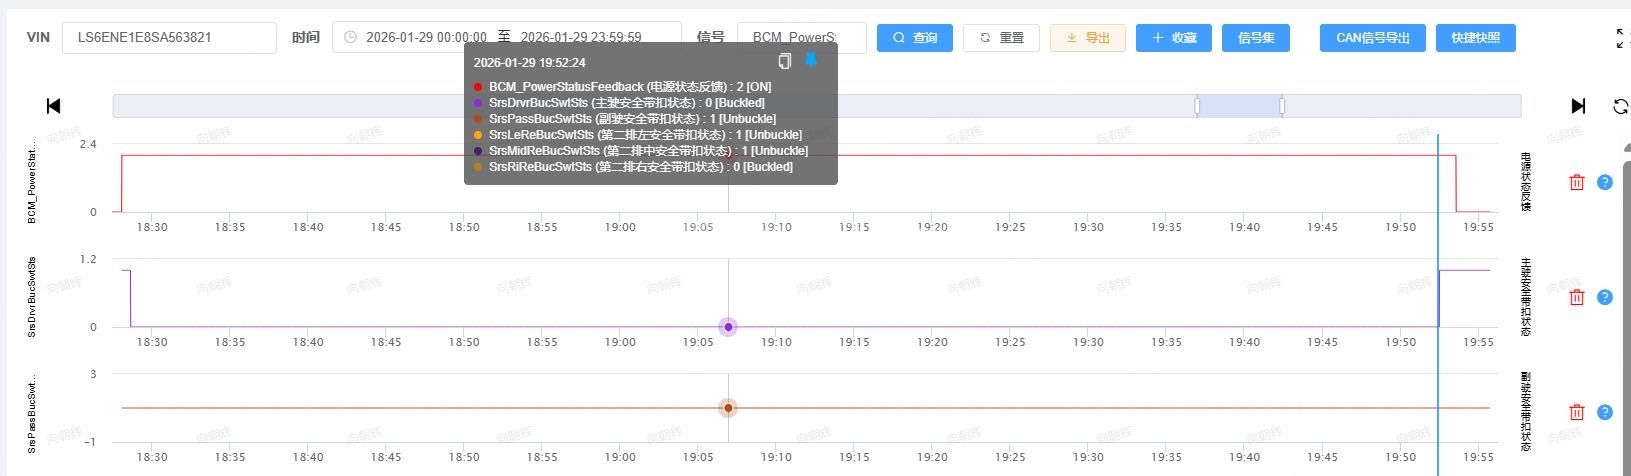The height and width of the screenshot is (476, 1631).
Task: Click the refresh icon beside the timeline
Action: [1620, 106]
